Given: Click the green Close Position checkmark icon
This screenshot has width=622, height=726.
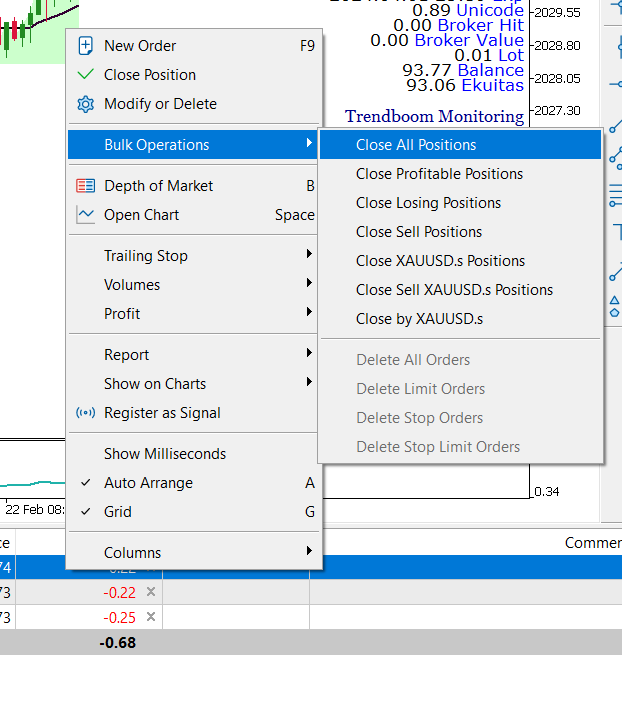Looking at the screenshot, I should click(86, 75).
